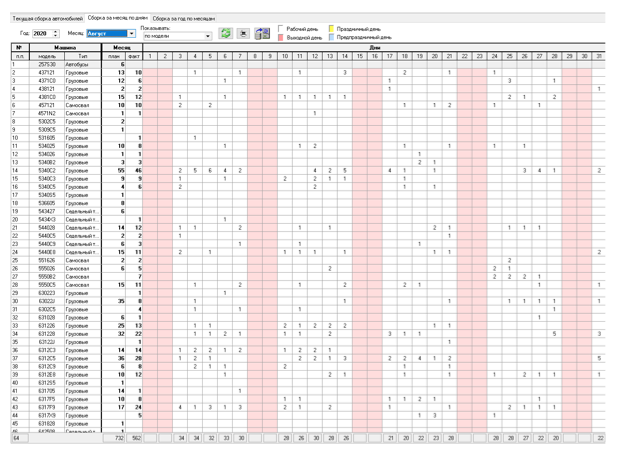617x453 pixels.
Task: Click the pink Выходной день legend swatch
Action: coord(281,37)
